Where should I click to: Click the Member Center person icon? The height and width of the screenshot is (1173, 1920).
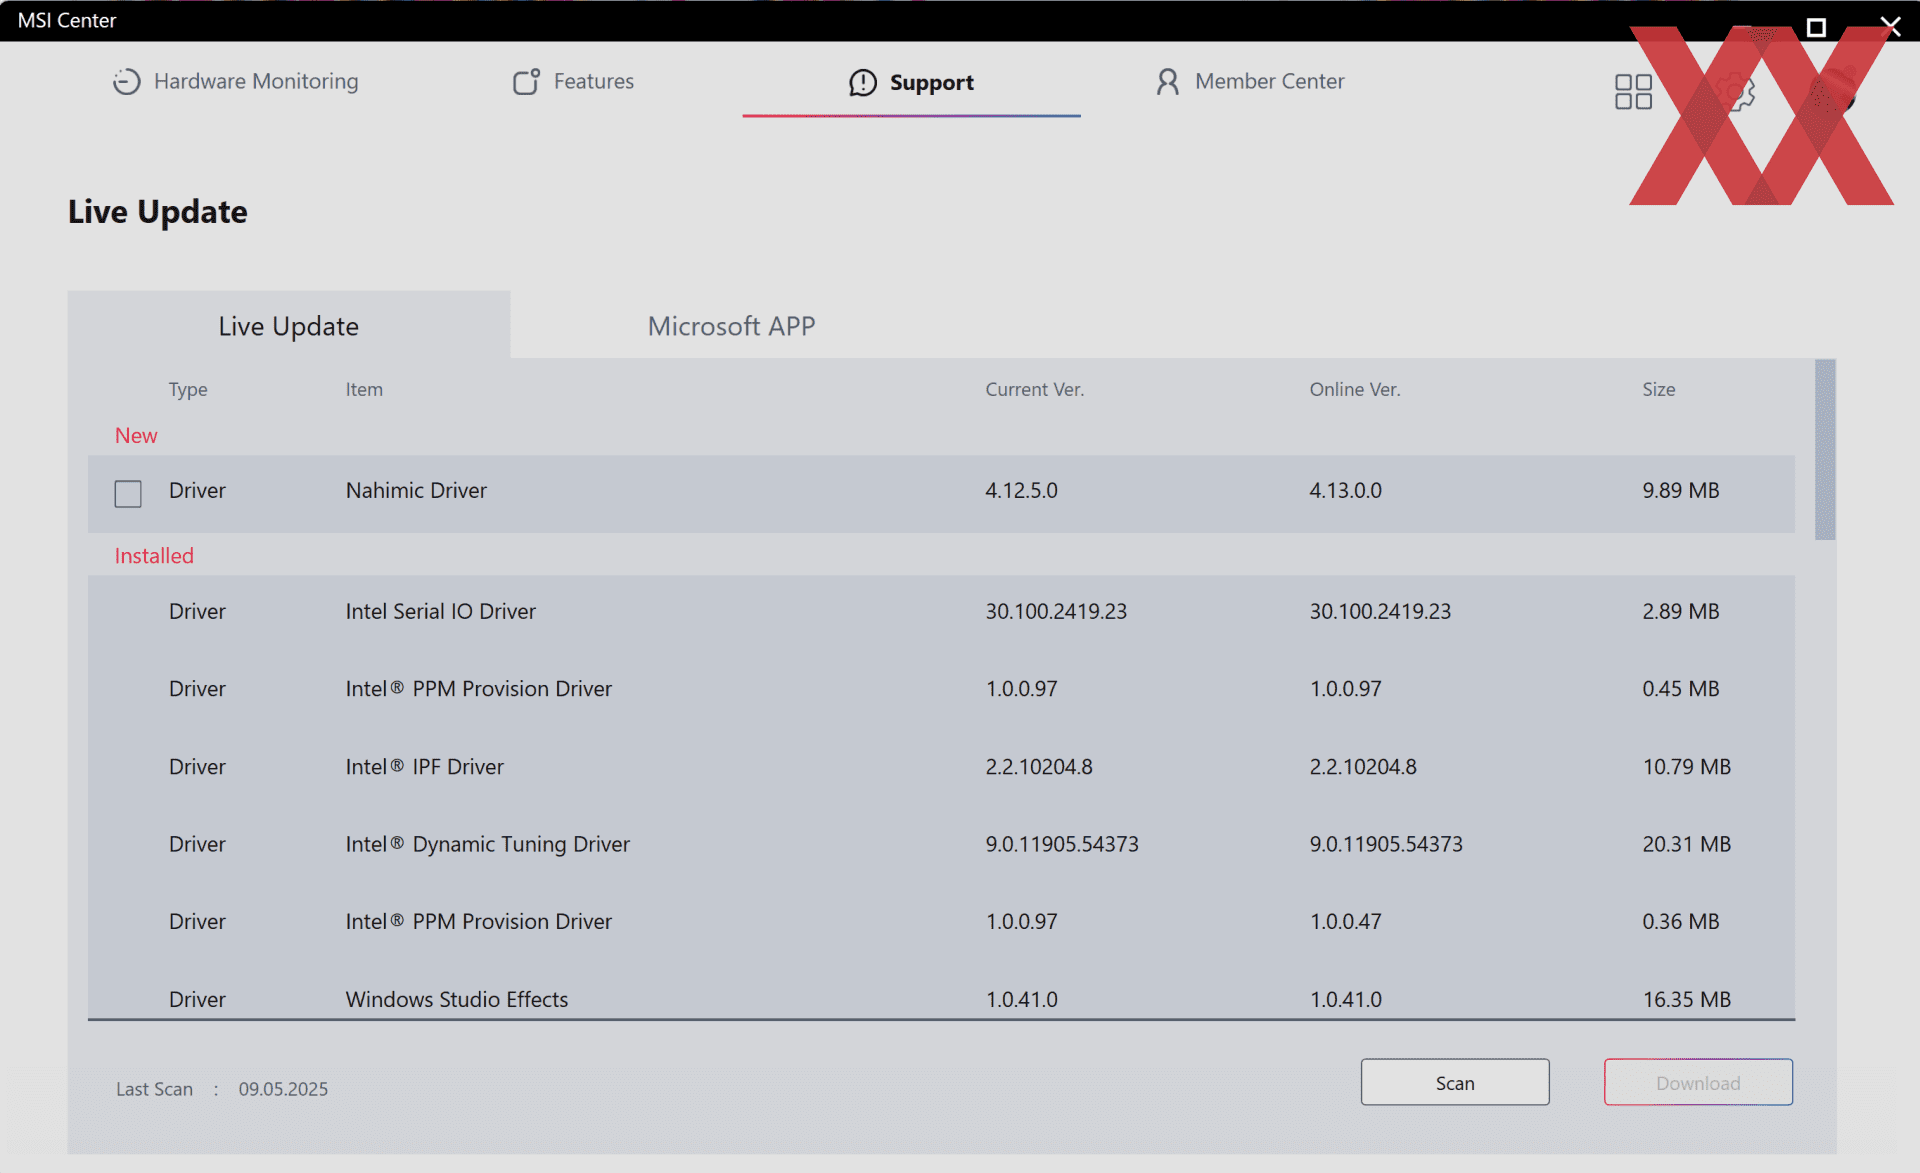1167,82
